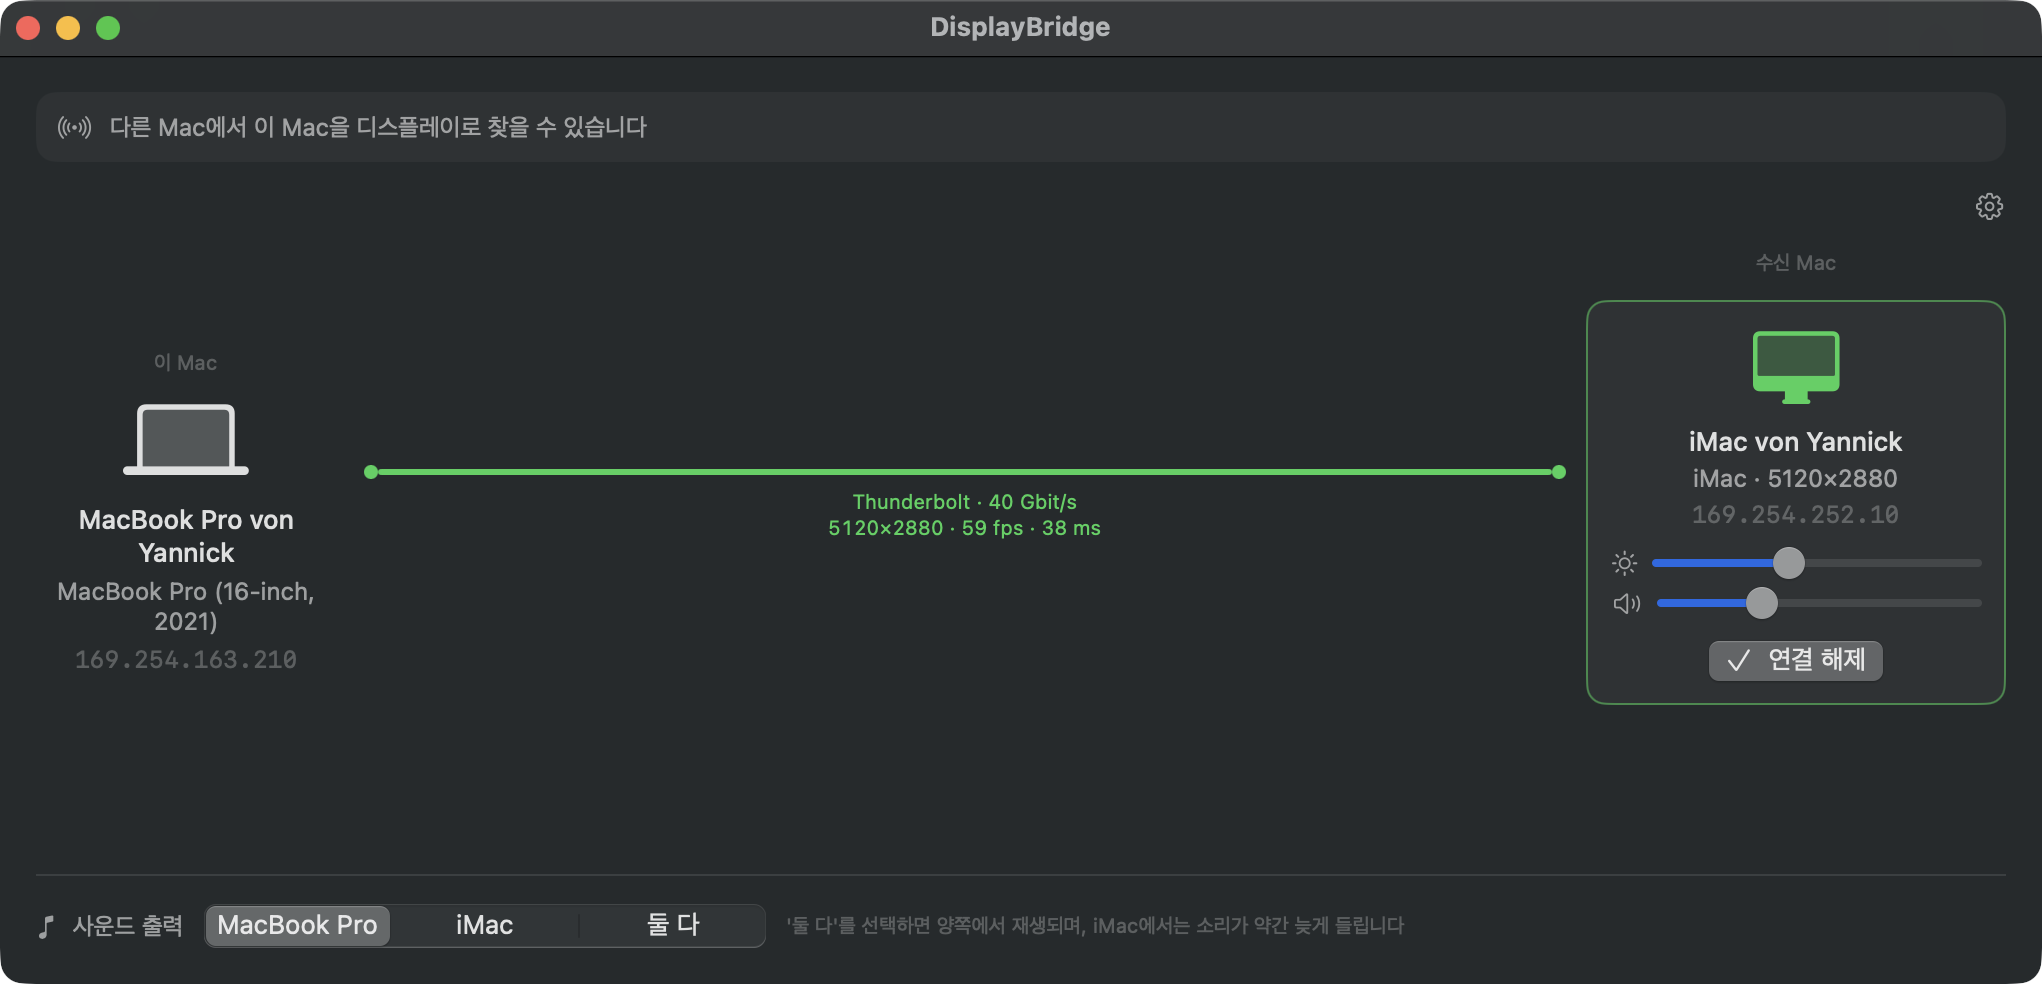This screenshot has width=2042, height=984.
Task: Click the iMac · 5120×2880 resolution text
Action: pos(1796,479)
